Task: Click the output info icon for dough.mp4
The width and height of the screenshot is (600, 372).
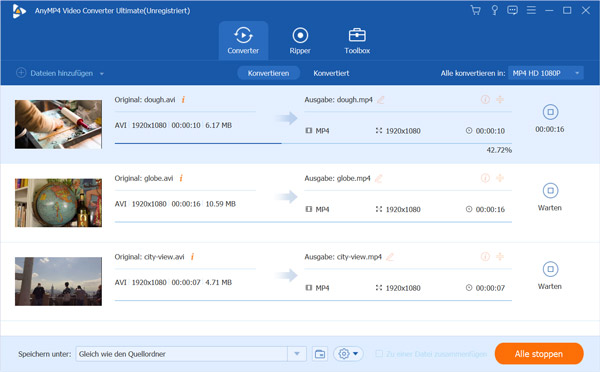Action: pyautogui.click(x=485, y=100)
